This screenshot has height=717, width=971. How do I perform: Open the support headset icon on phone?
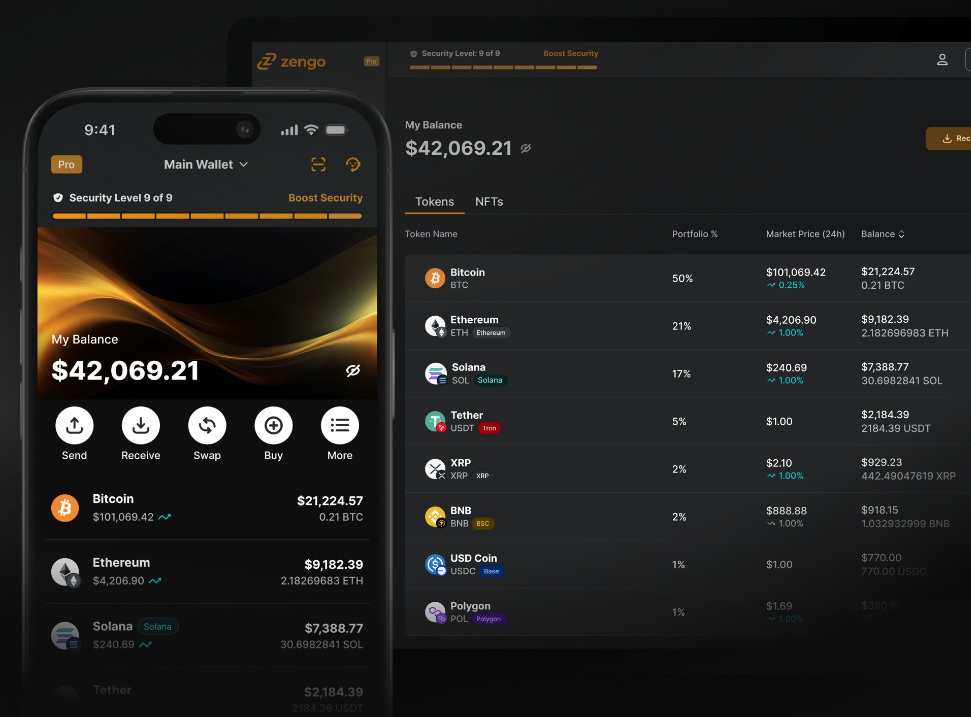pyautogui.click(x=353, y=164)
